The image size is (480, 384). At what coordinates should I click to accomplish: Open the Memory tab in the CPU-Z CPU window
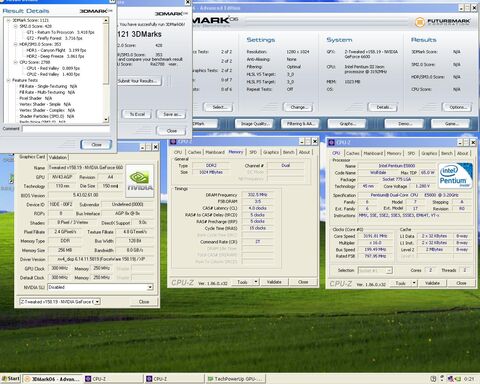(394, 153)
